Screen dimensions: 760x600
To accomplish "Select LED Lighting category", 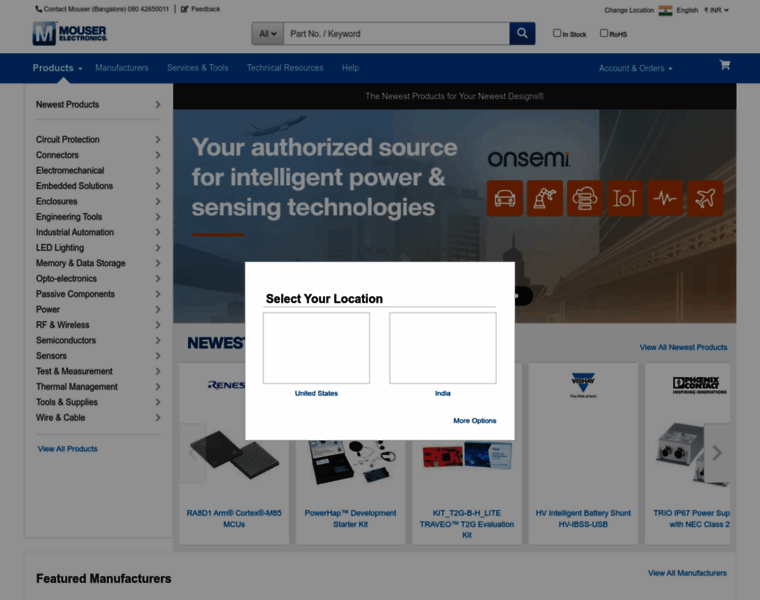I will pyautogui.click(x=60, y=248).
